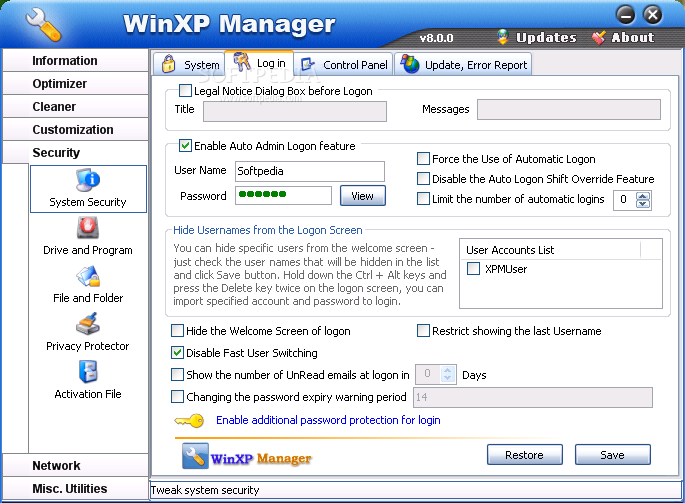685x503 pixels.
Task: Click the Restore button
Action: coord(525,455)
